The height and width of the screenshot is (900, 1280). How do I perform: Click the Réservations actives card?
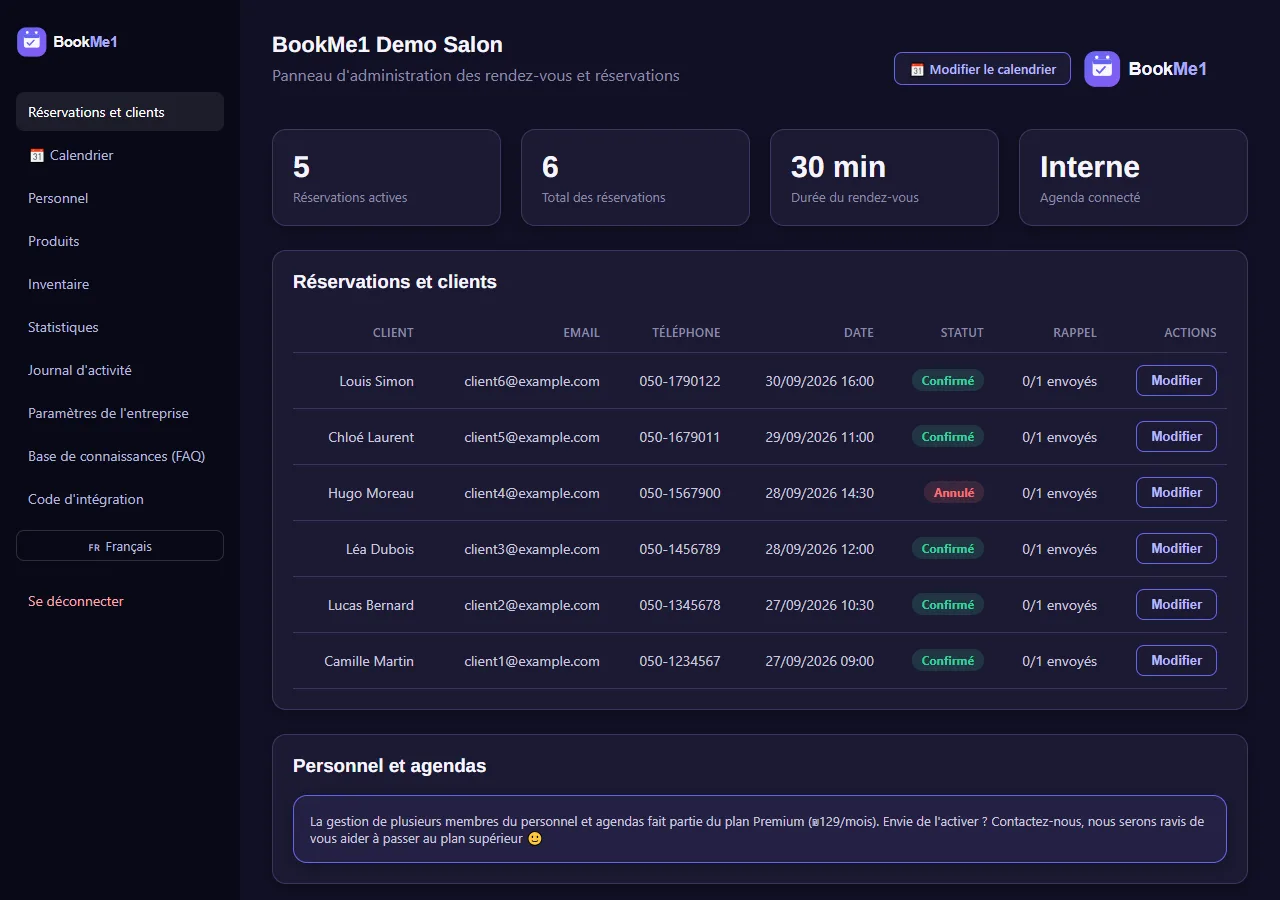[386, 177]
